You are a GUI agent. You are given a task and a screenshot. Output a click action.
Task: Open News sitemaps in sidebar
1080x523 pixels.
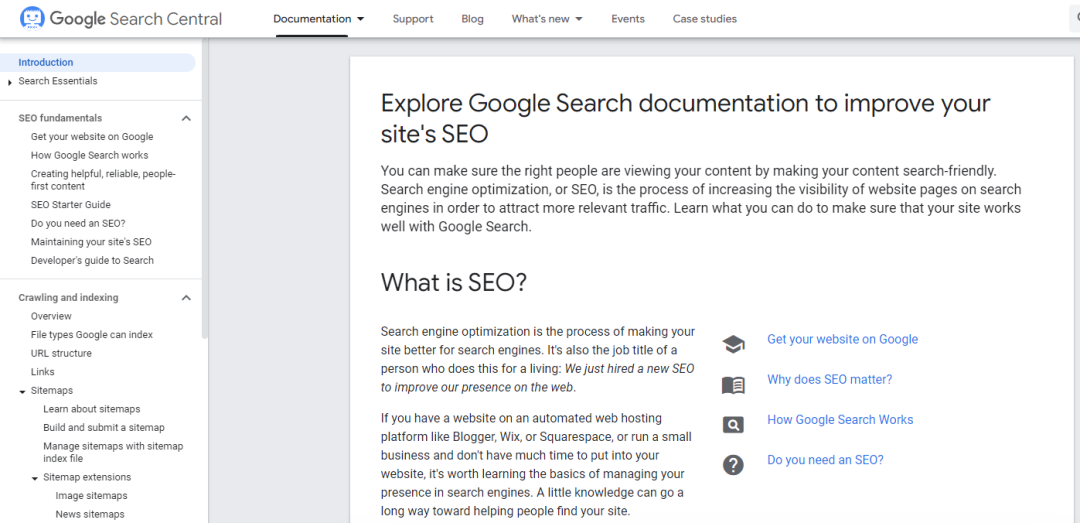(90, 514)
